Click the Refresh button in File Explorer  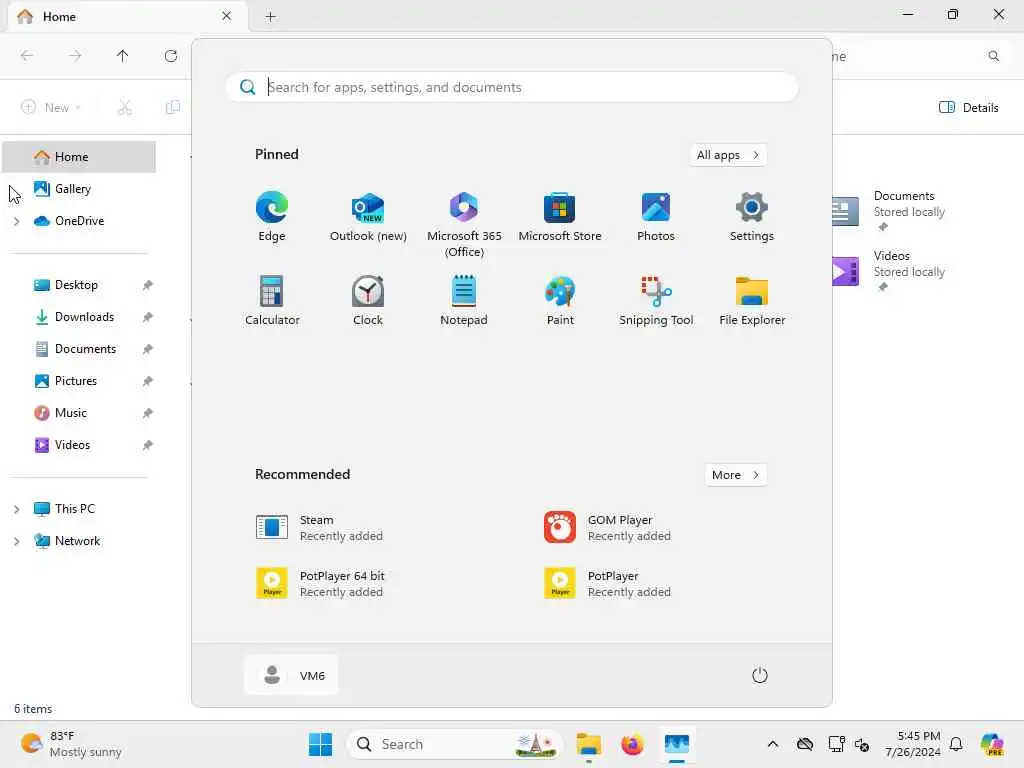coord(170,56)
